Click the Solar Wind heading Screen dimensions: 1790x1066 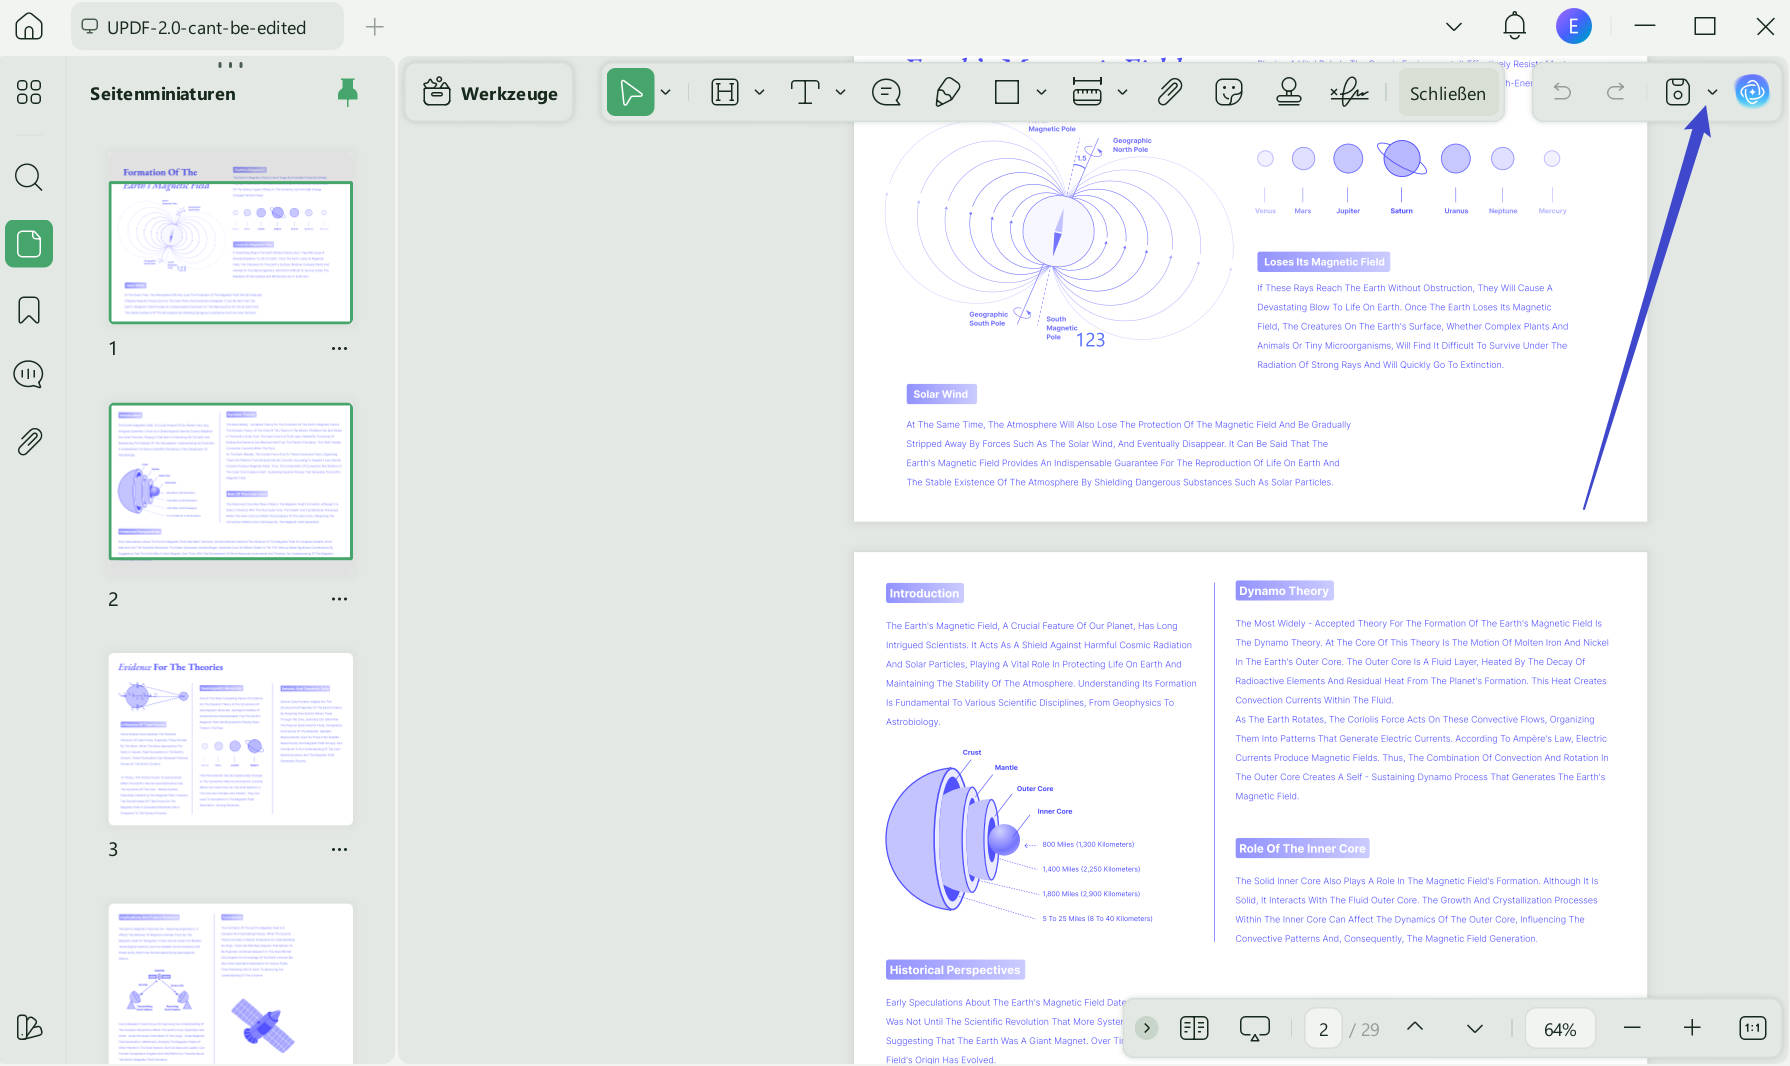(x=941, y=394)
